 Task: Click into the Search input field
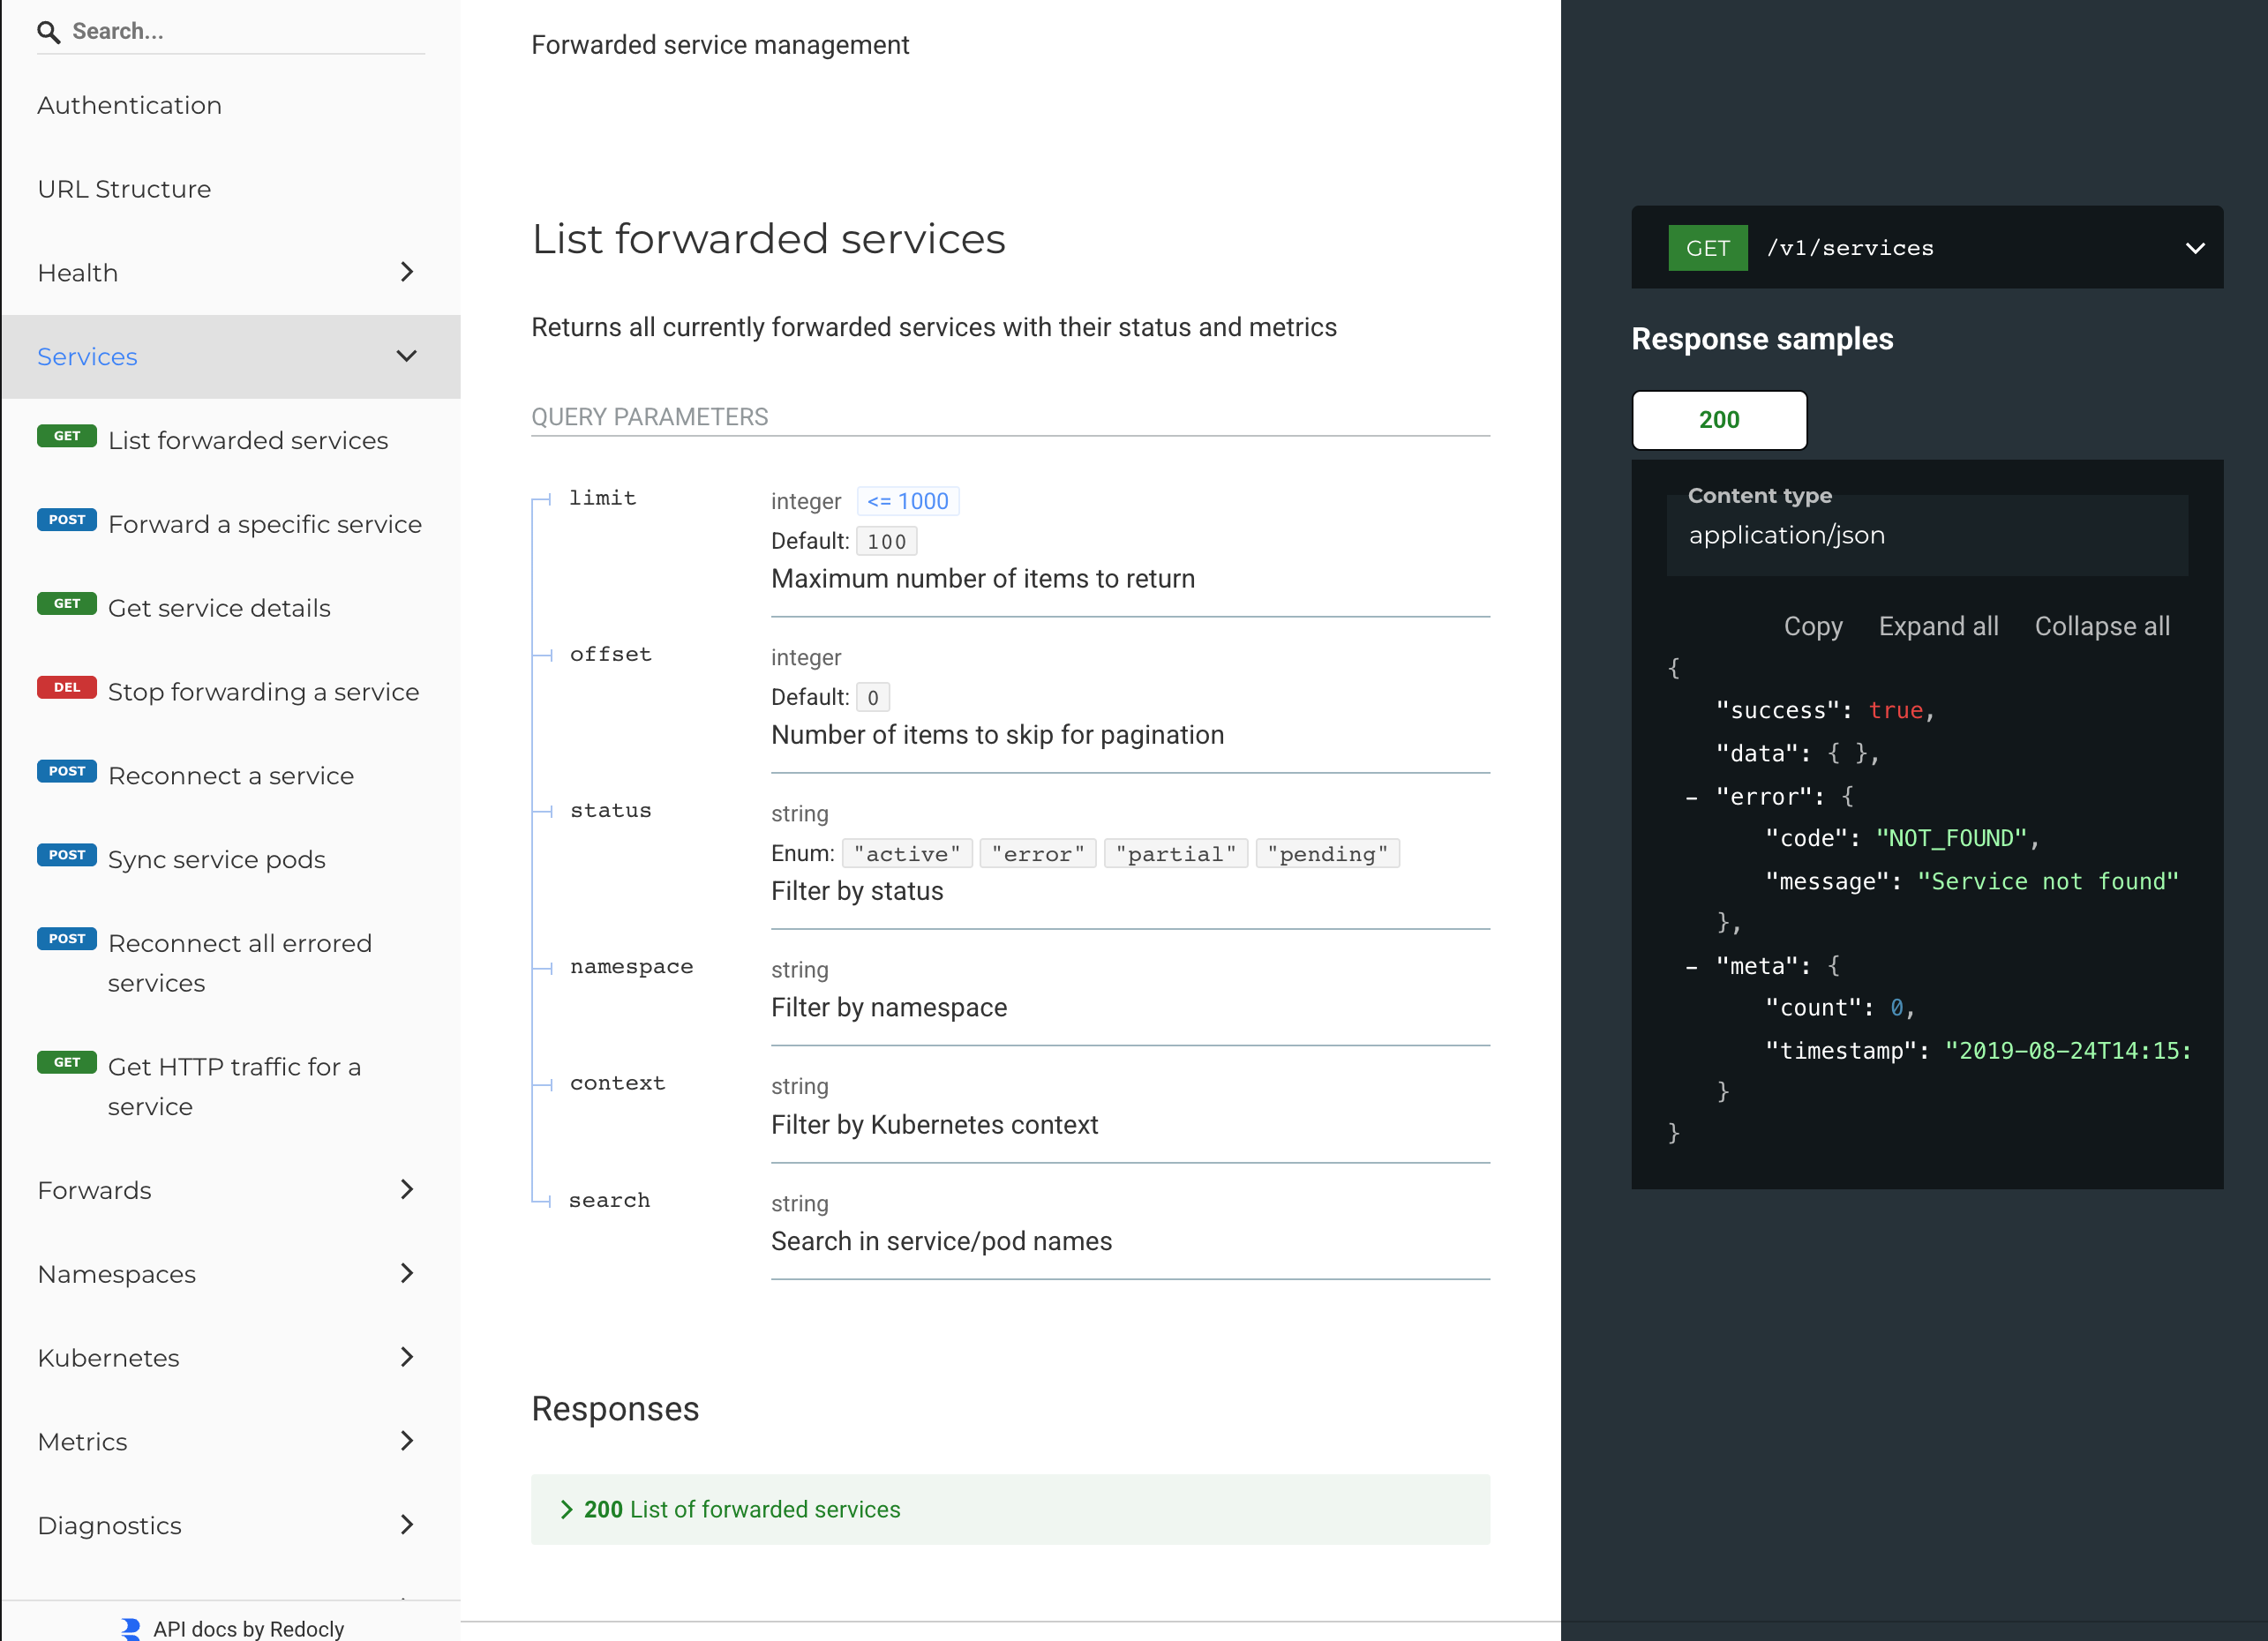[x=230, y=31]
